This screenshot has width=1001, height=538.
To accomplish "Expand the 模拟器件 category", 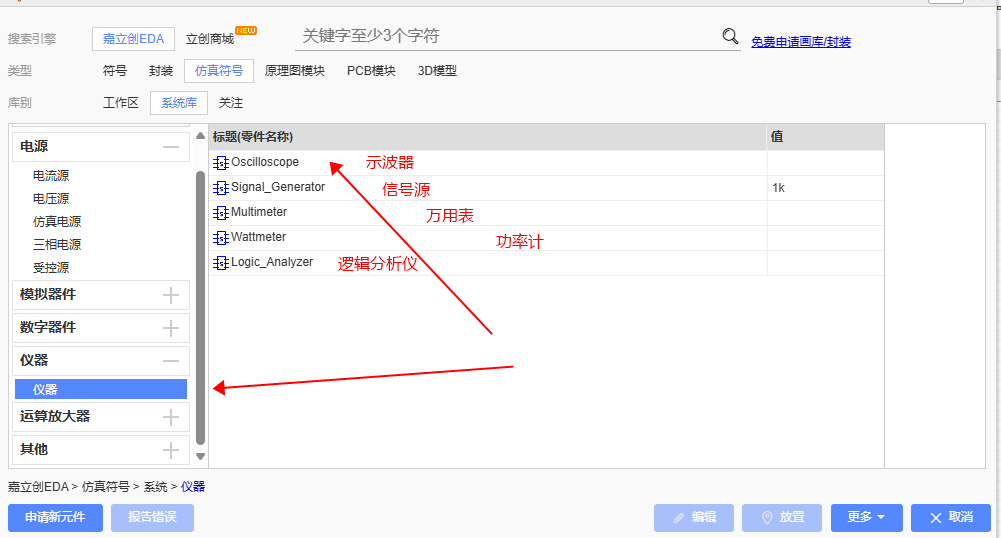I will (x=171, y=295).
